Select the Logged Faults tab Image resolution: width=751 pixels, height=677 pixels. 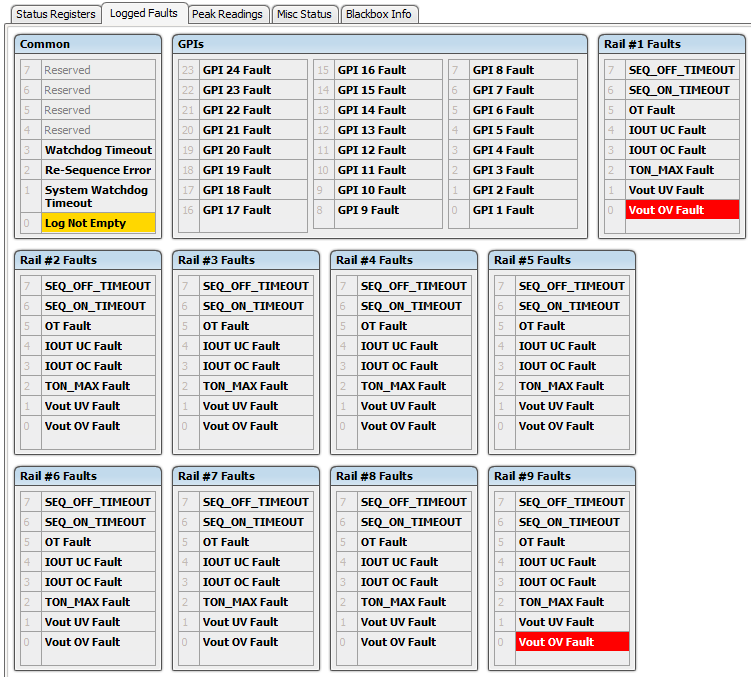tap(144, 13)
